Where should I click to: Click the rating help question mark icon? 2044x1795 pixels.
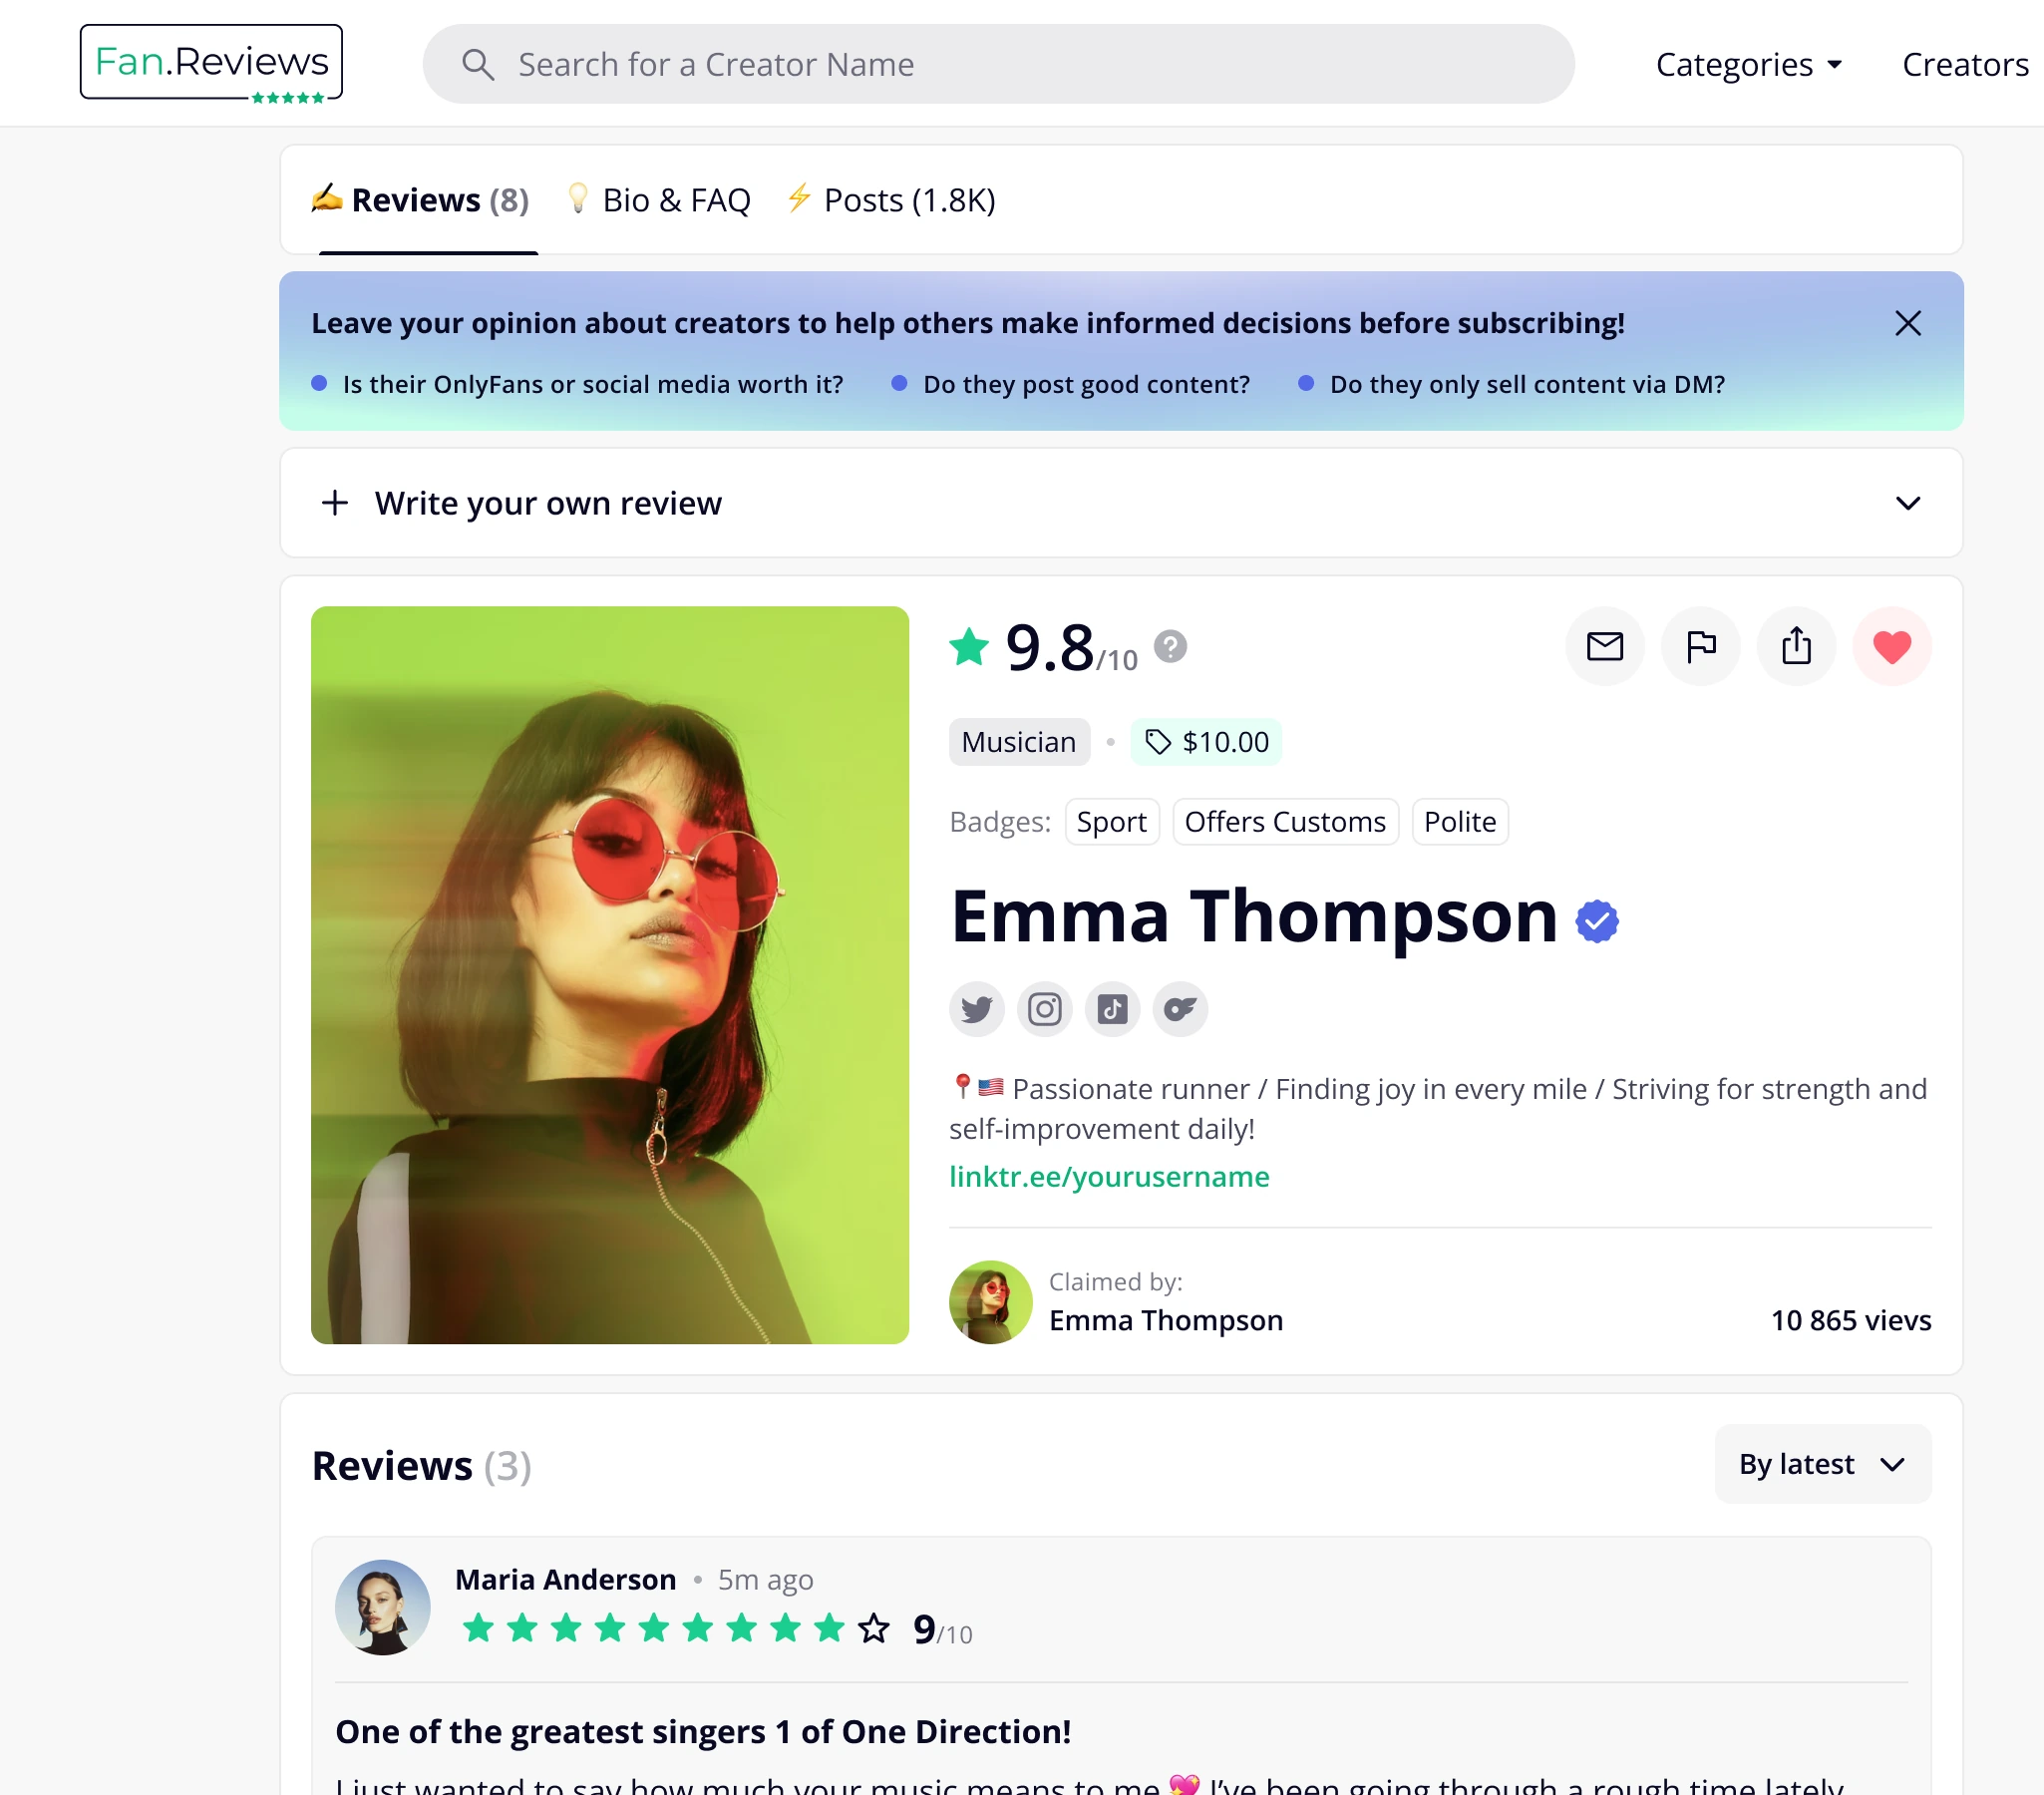[1171, 647]
